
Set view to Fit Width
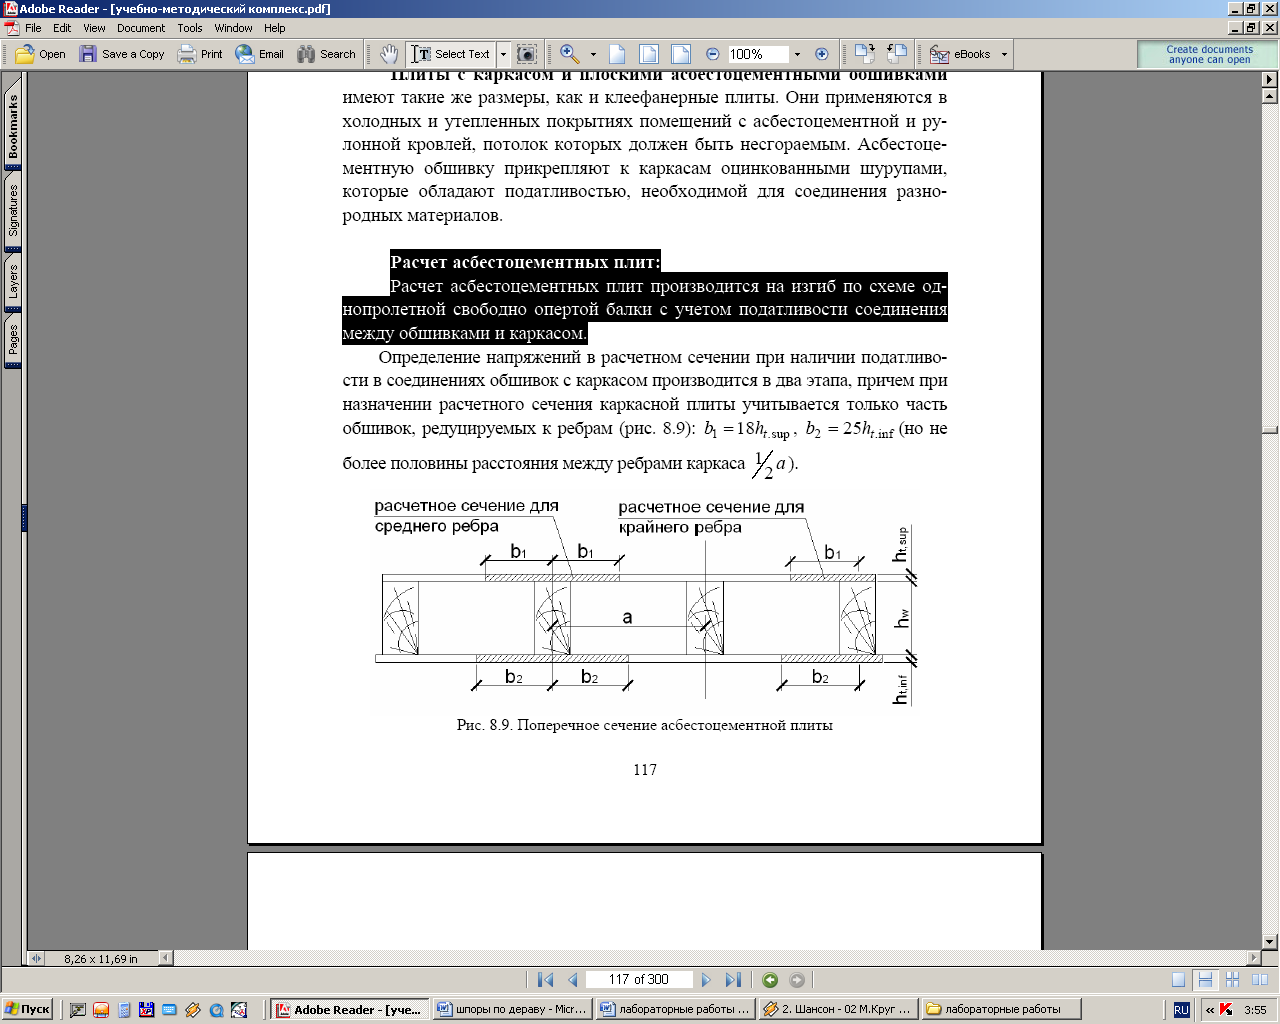[681, 54]
